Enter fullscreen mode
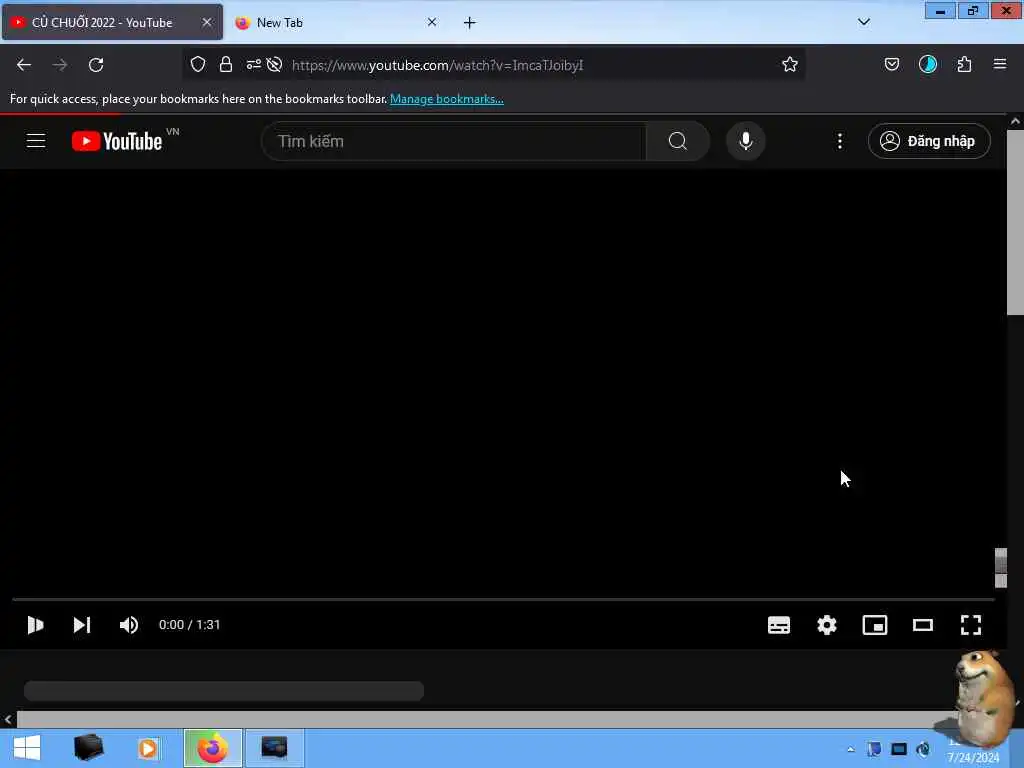The height and width of the screenshot is (768, 1024). tap(970, 625)
